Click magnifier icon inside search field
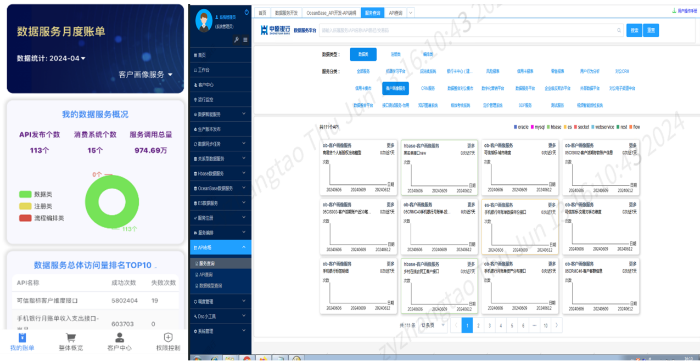 619,30
